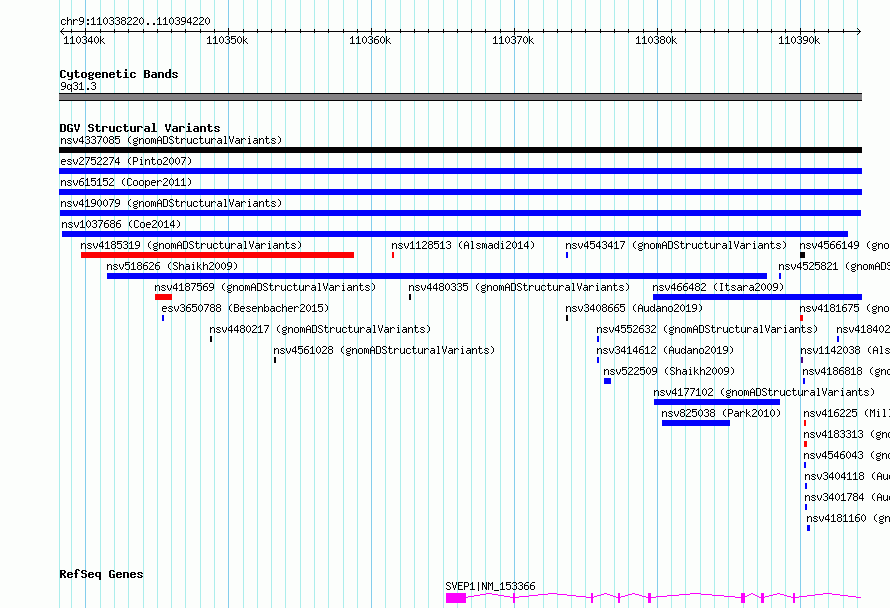Select the nsv4480217 variant label
Image resolution: width=890 pixels, height=608 pixels.
(320, 329)
